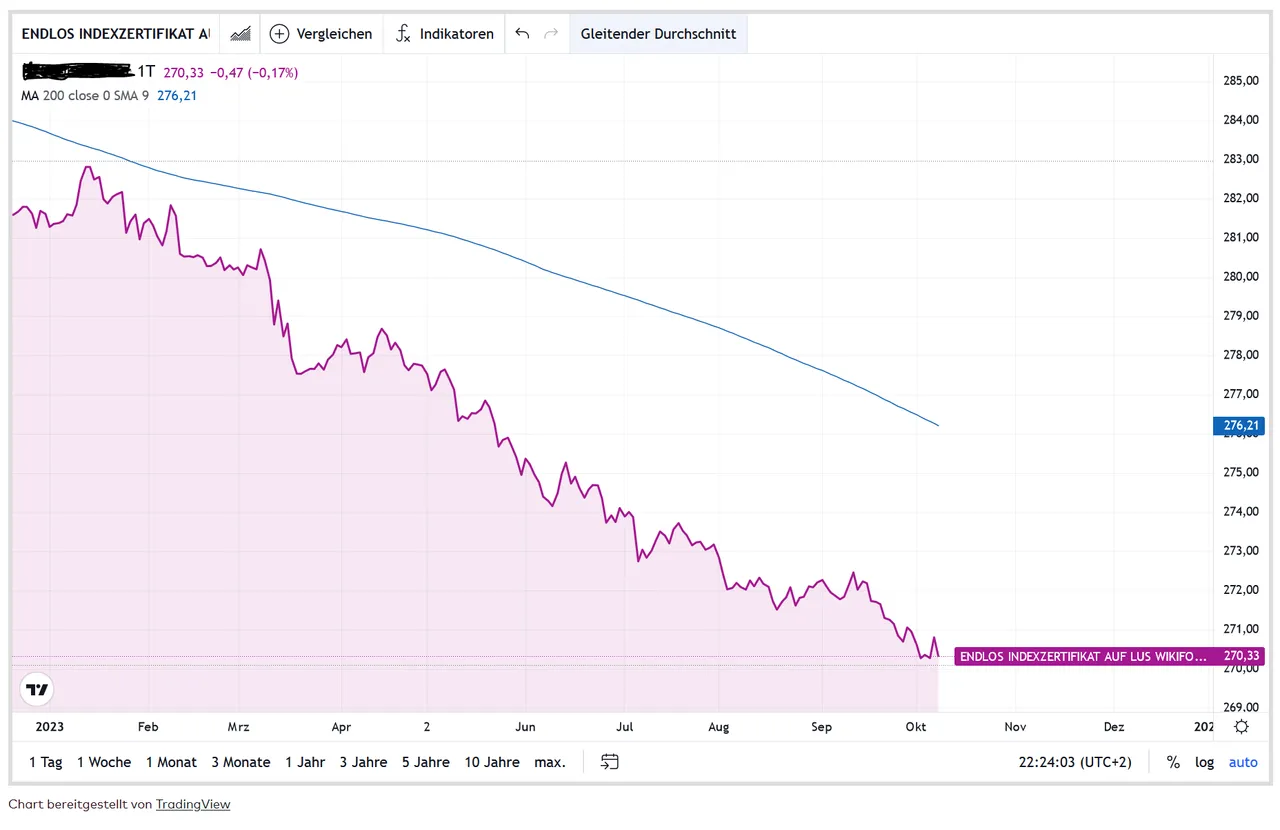Screen dimensions: 1280x830
Task: Set the range to 3 Jahre
Action: pyautogui.click(x=363, y=762)
